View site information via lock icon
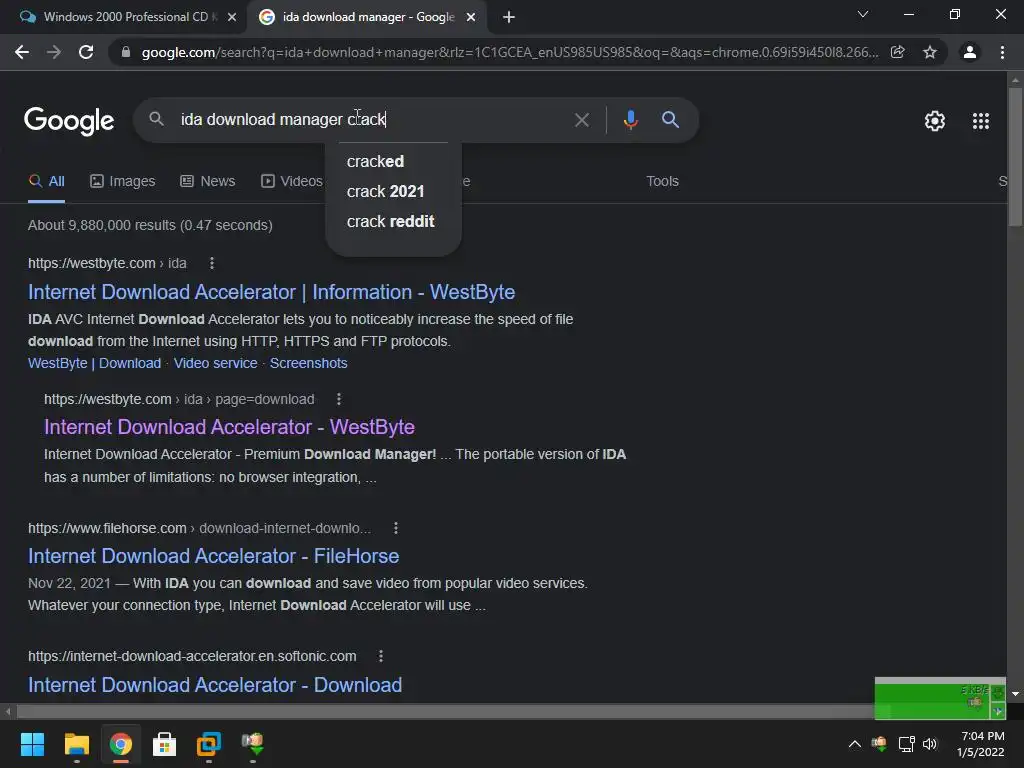Image resolution: width=1024 pixels, height=768 pixels. click(x=126, y=52)
